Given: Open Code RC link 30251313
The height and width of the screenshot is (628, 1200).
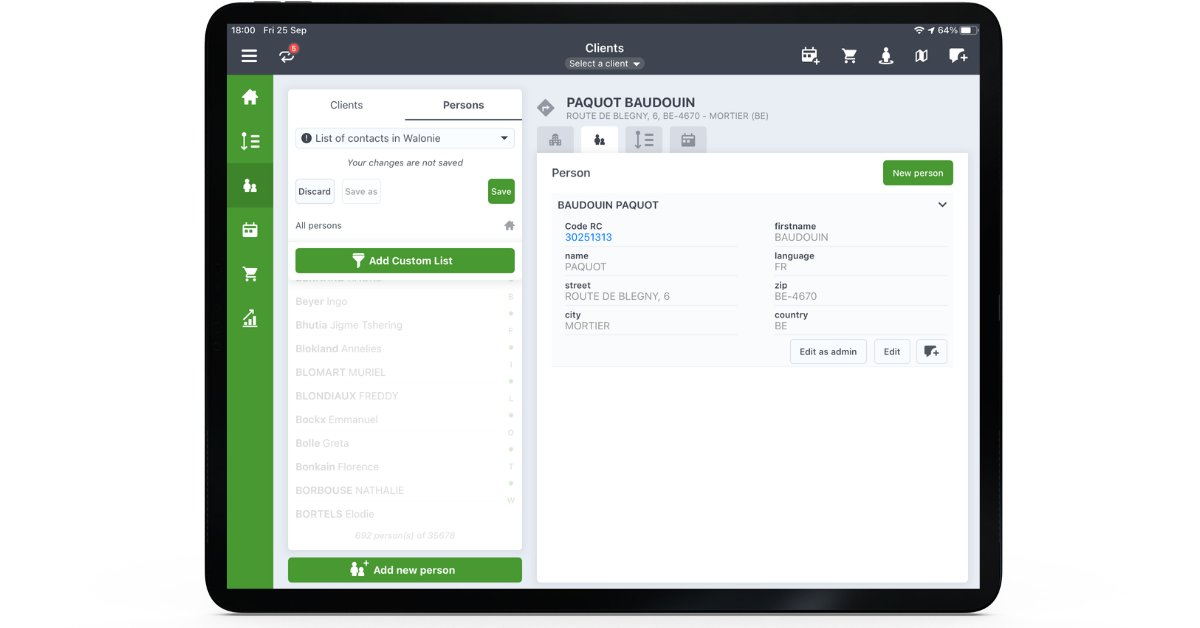Looking at the screenshot, I should point(588,238).
